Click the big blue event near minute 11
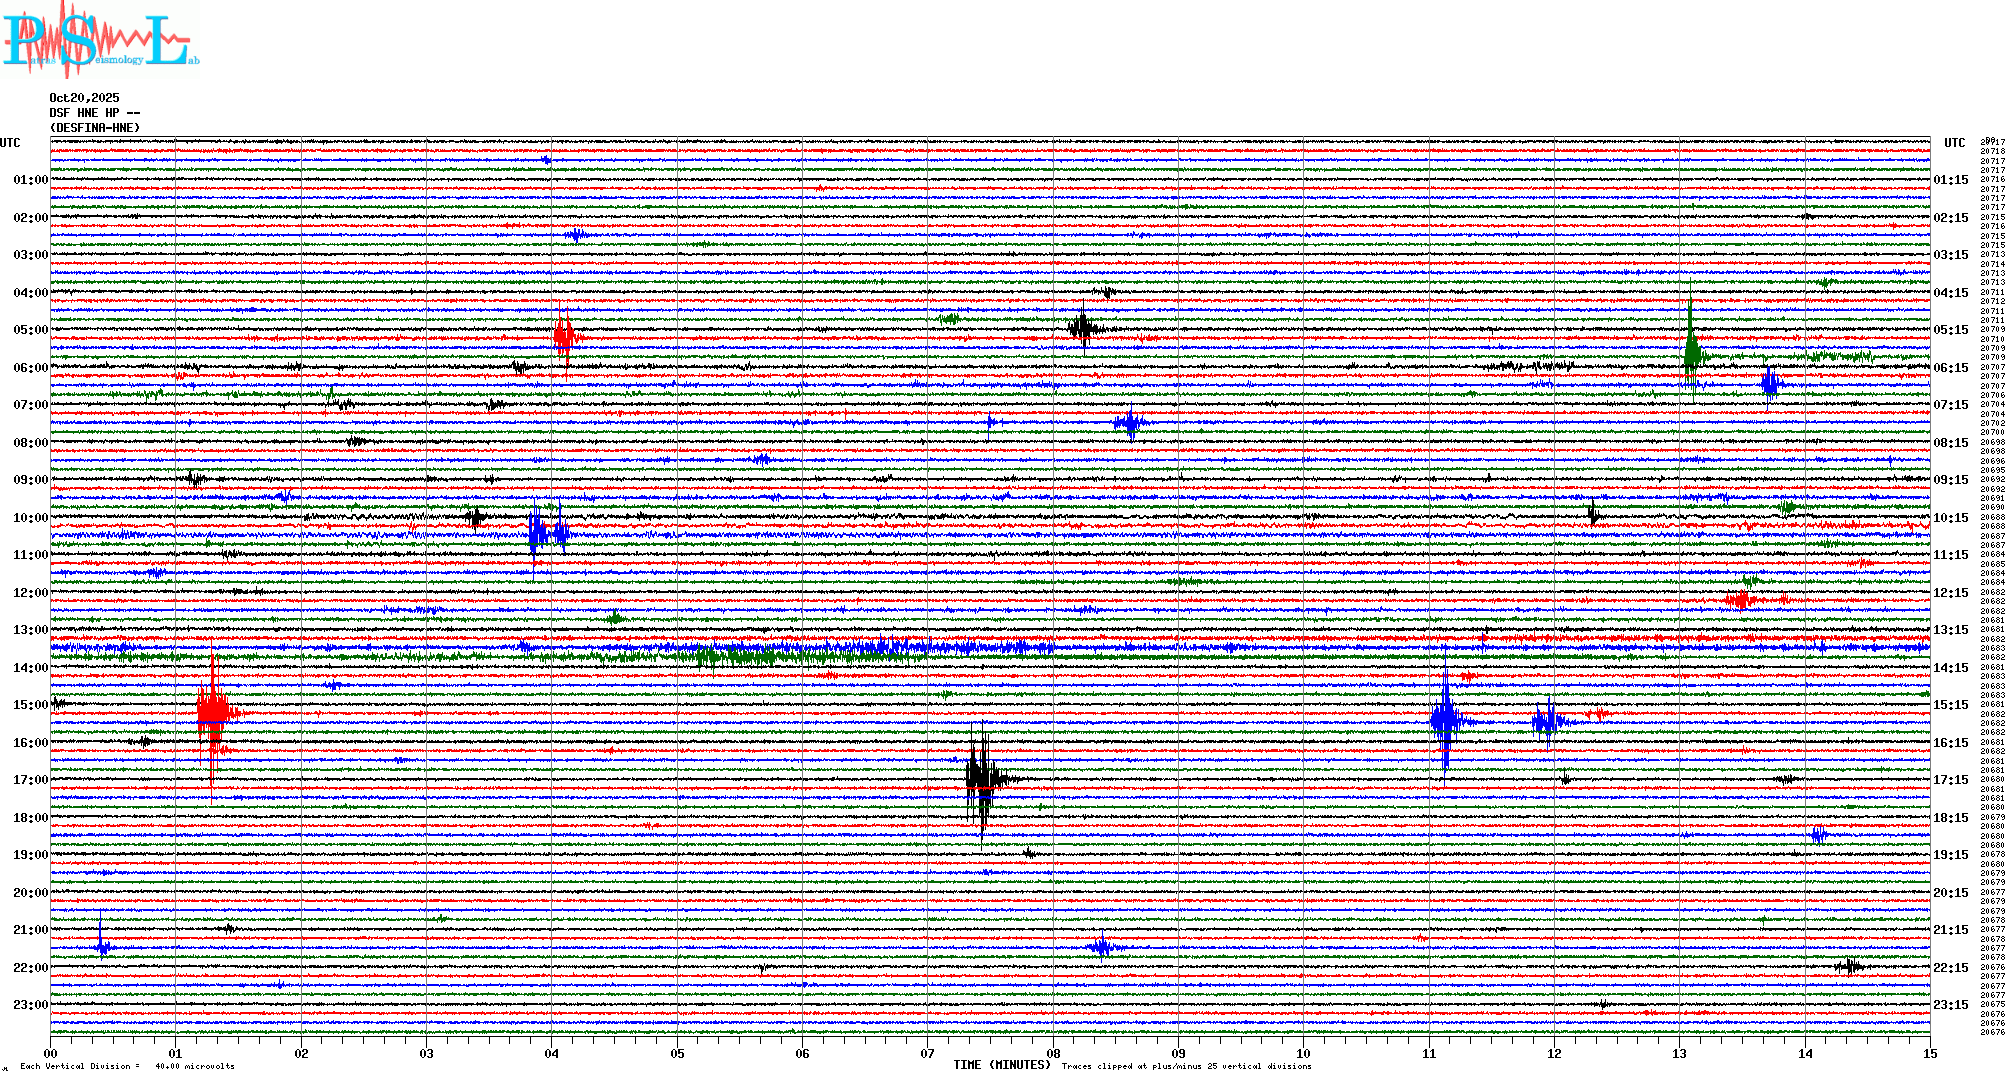The image size is (2010, 1080). (1445, 719)
